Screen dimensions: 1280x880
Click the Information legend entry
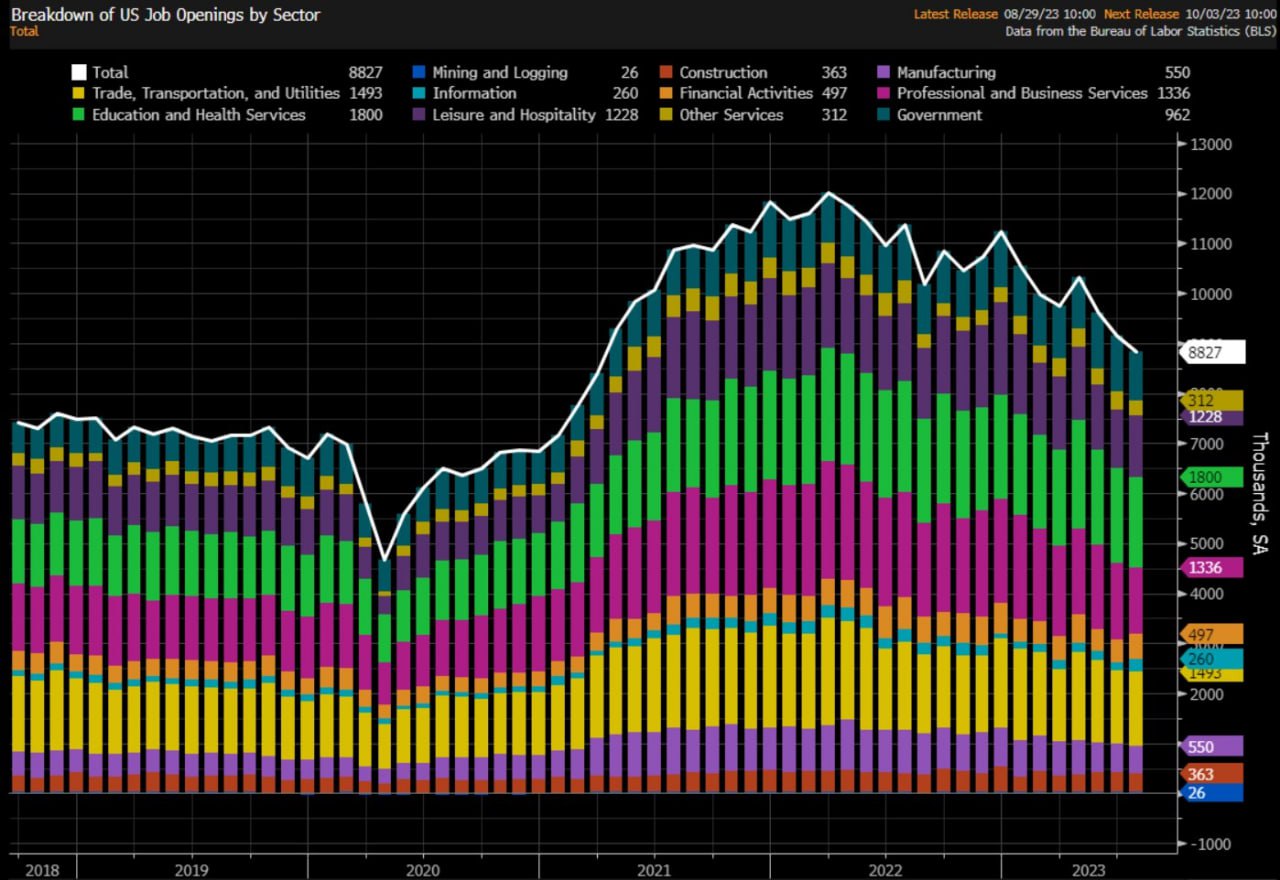click(474, 93)
